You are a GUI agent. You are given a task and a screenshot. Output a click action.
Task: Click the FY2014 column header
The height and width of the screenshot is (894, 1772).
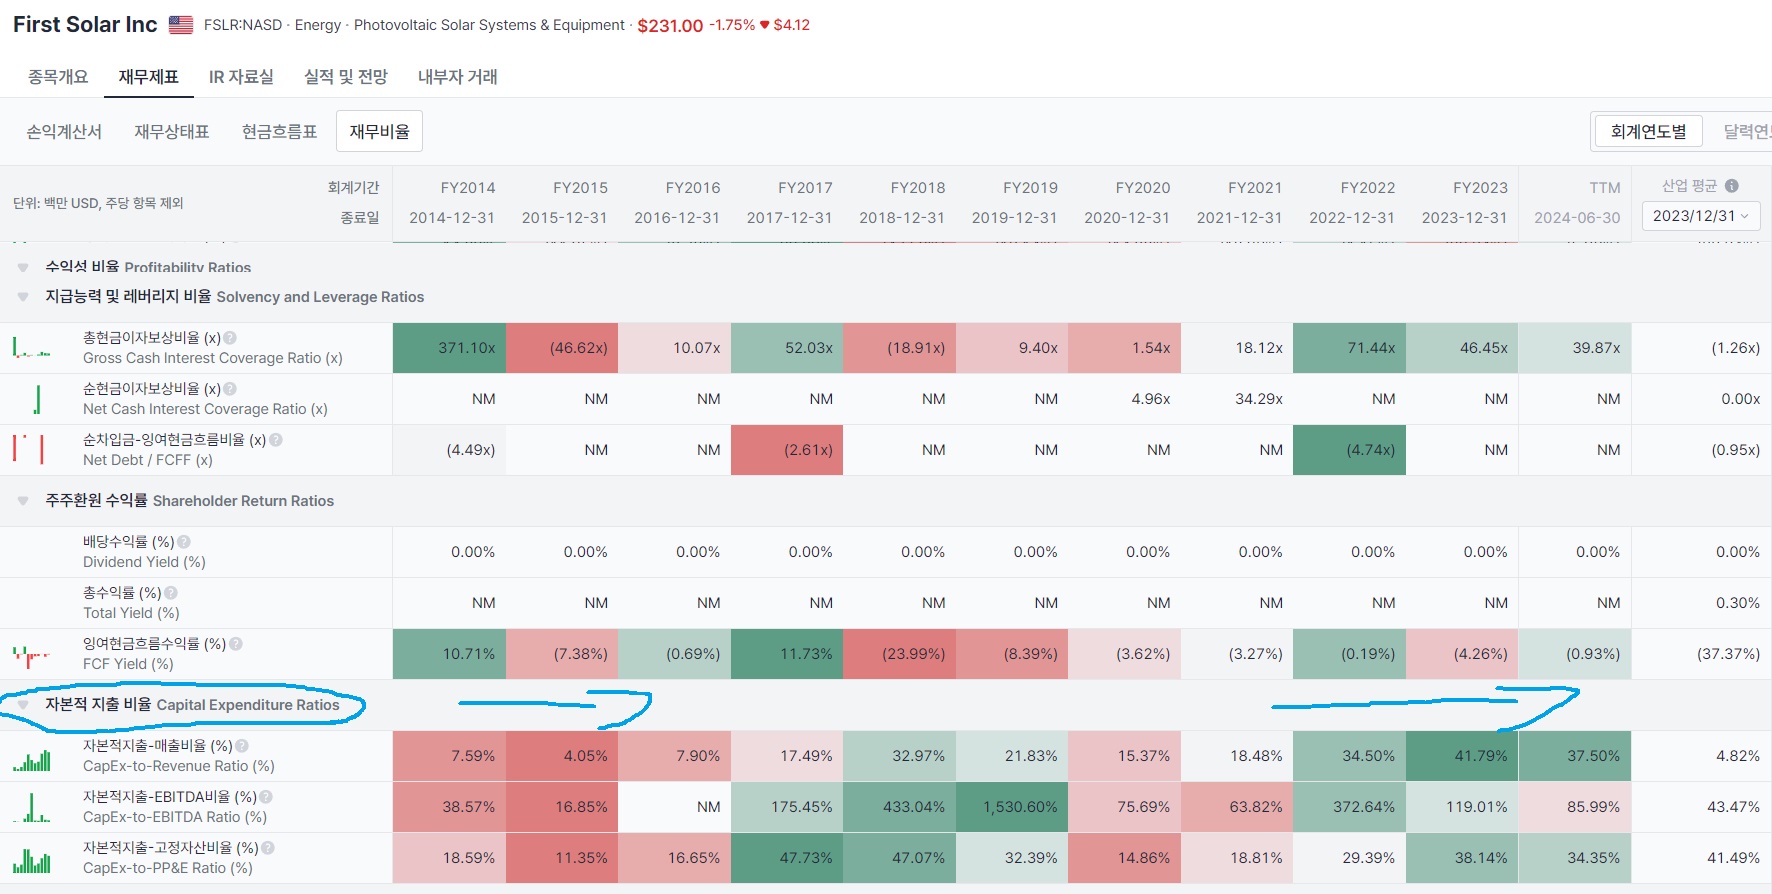pos(468,188)
